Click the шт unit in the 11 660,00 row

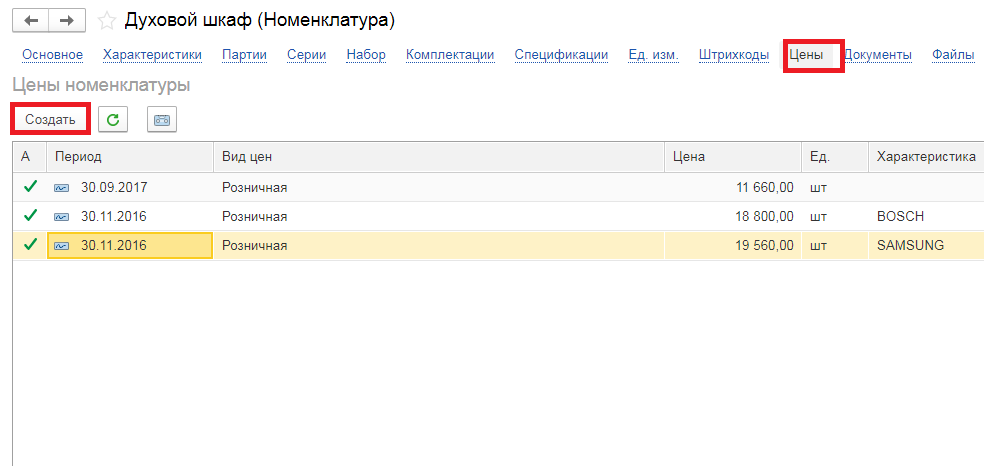[818, 188]
